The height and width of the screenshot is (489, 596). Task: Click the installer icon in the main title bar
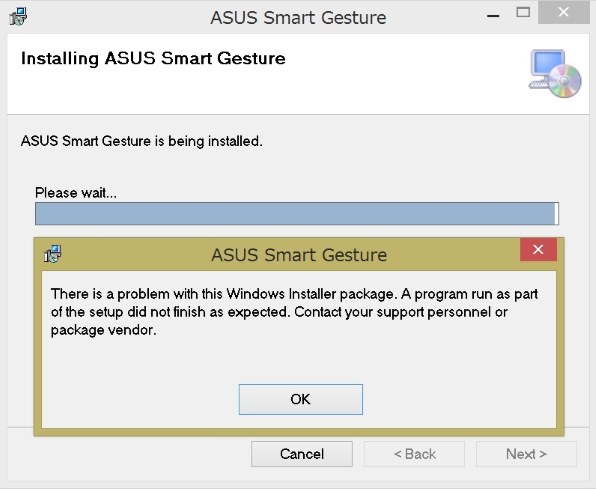(18, 16)
